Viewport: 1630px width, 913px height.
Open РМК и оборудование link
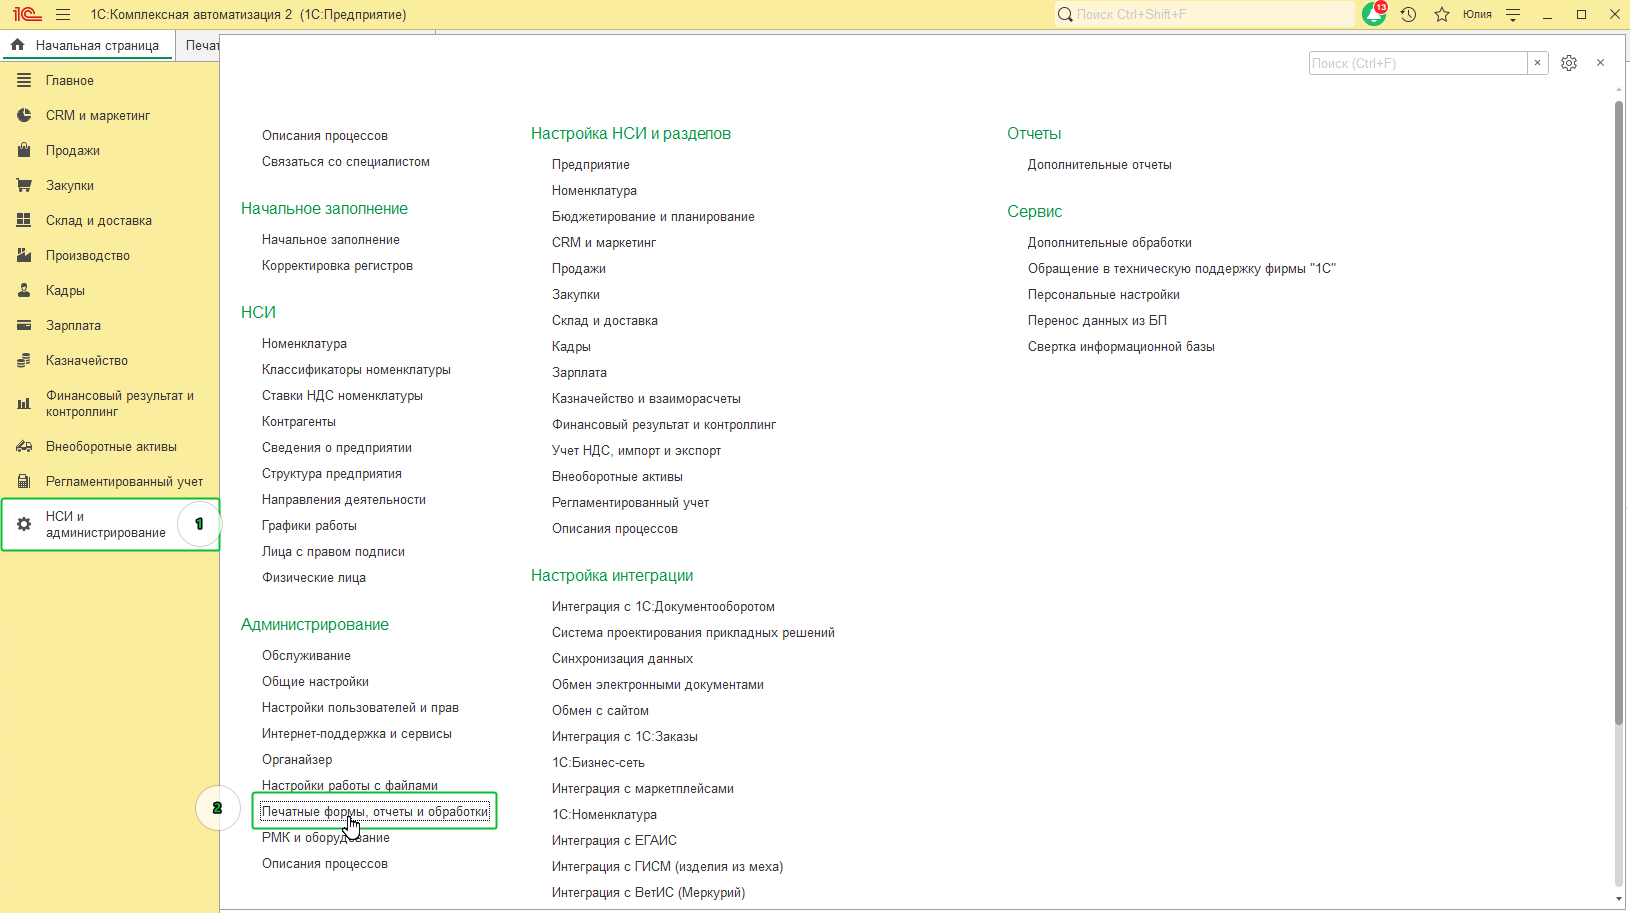tap(326, 837)
